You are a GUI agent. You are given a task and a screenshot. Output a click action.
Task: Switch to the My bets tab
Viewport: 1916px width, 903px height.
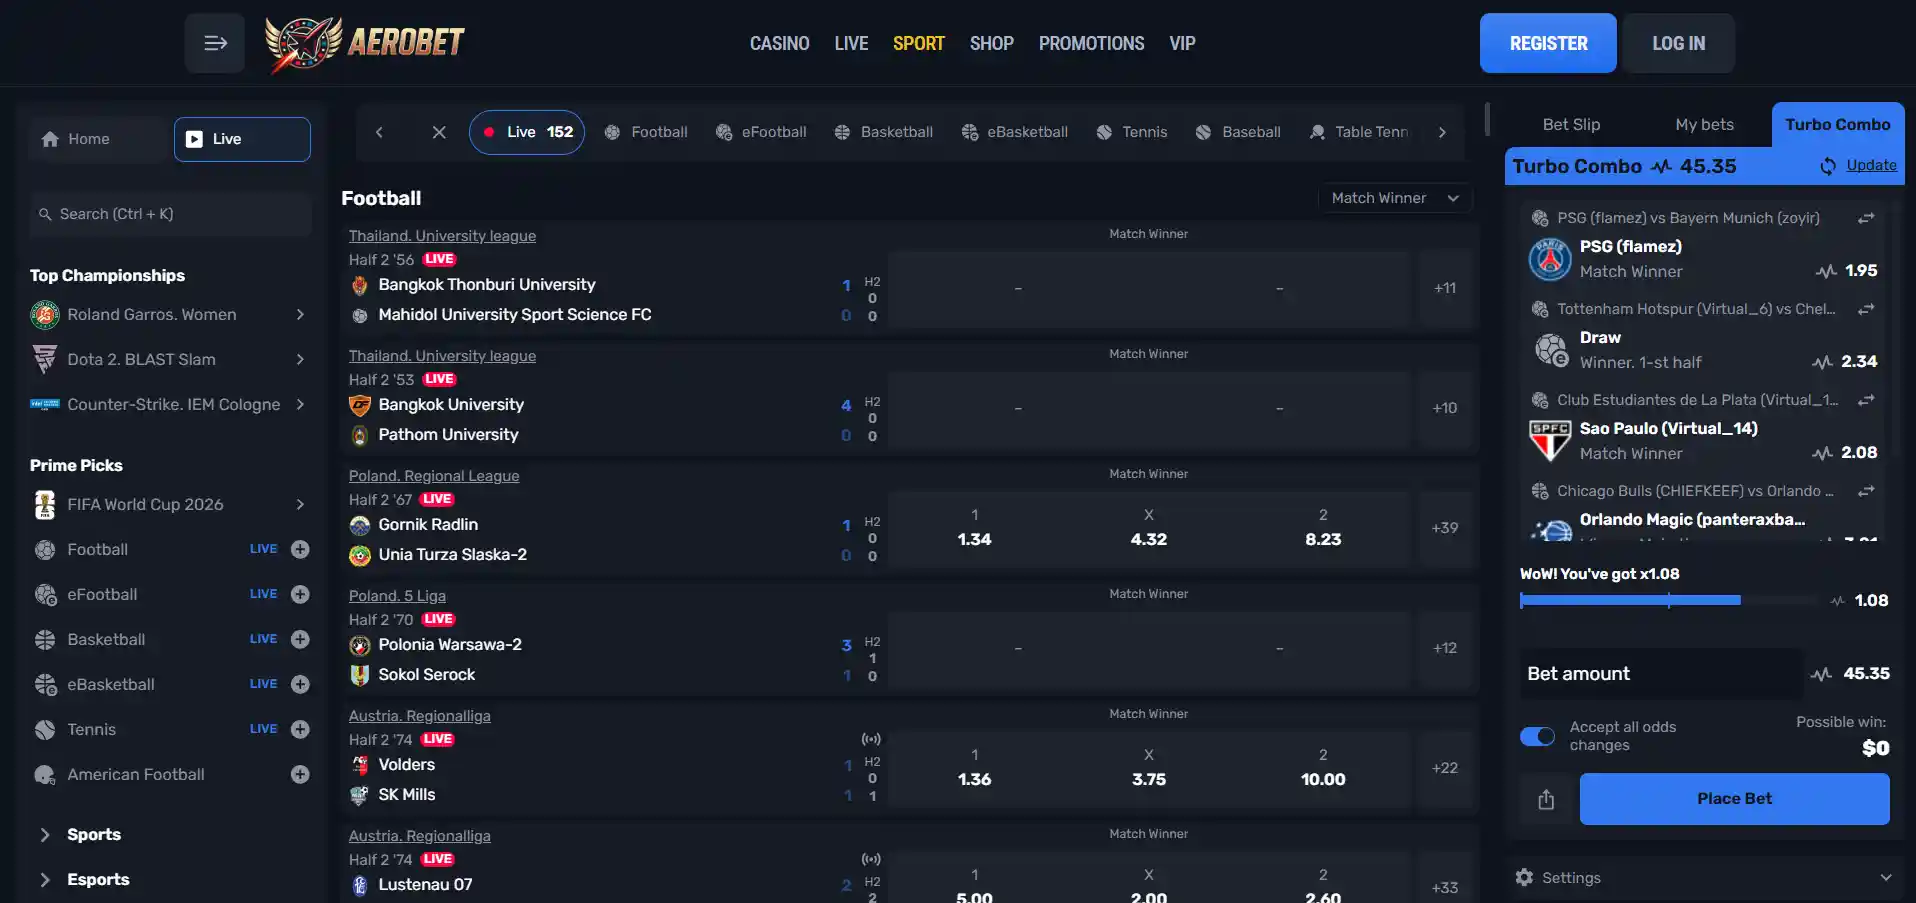(x=1704, y=124)
